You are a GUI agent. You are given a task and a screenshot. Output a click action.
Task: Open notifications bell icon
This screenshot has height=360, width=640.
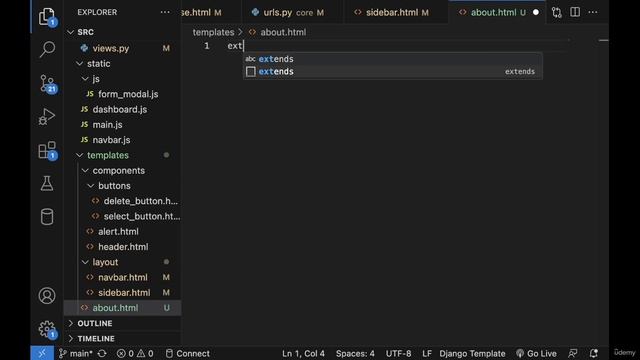(x=593, y=353)
